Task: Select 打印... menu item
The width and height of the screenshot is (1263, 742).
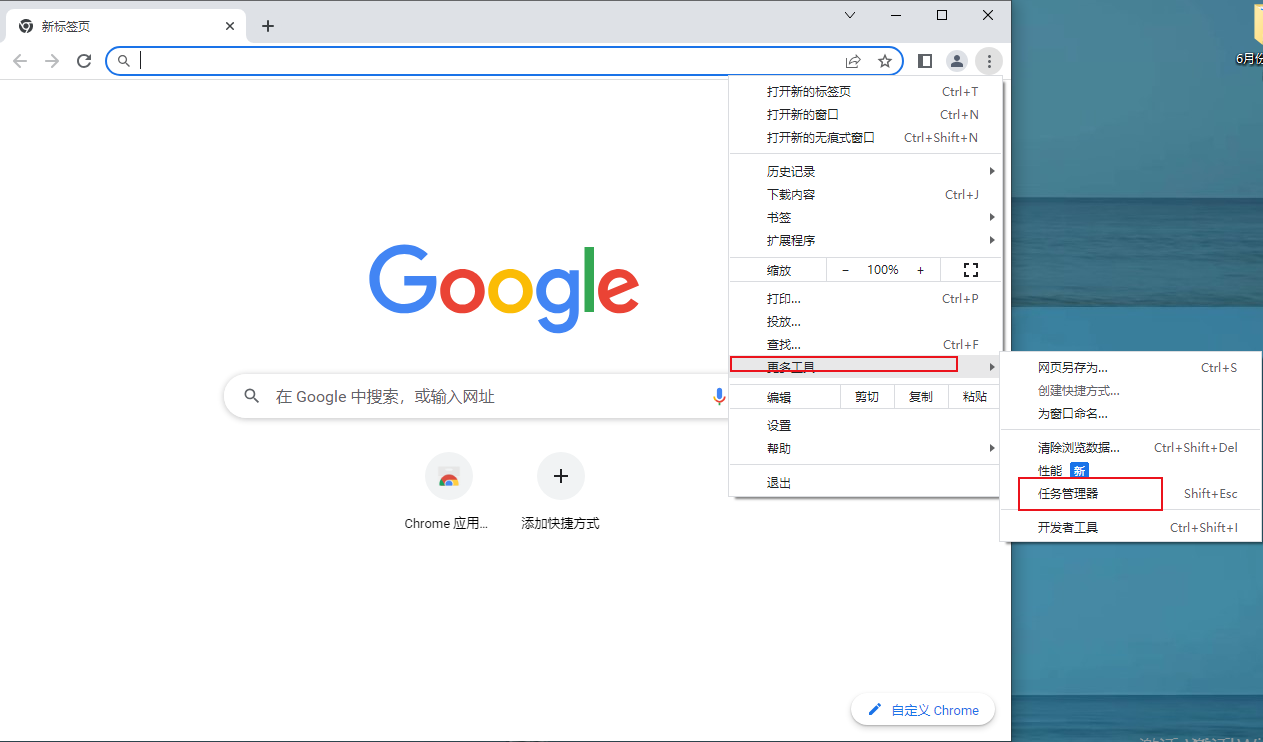Action: [865, 298]
